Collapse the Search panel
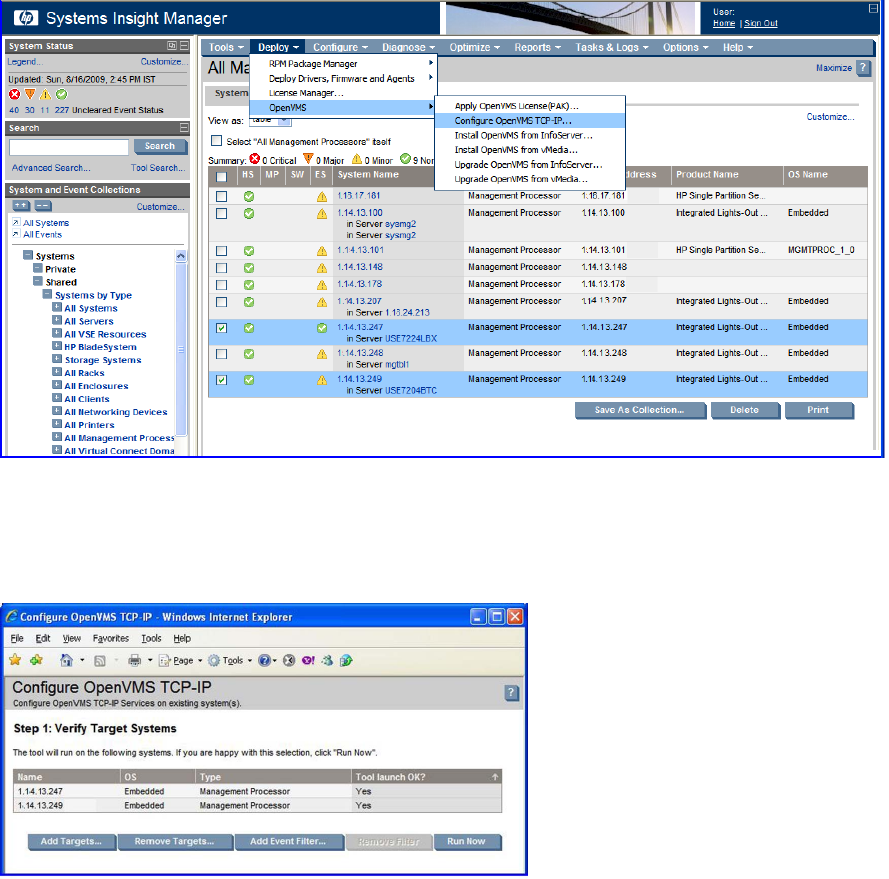Screen dimensions: 889x879 point(184,128)
